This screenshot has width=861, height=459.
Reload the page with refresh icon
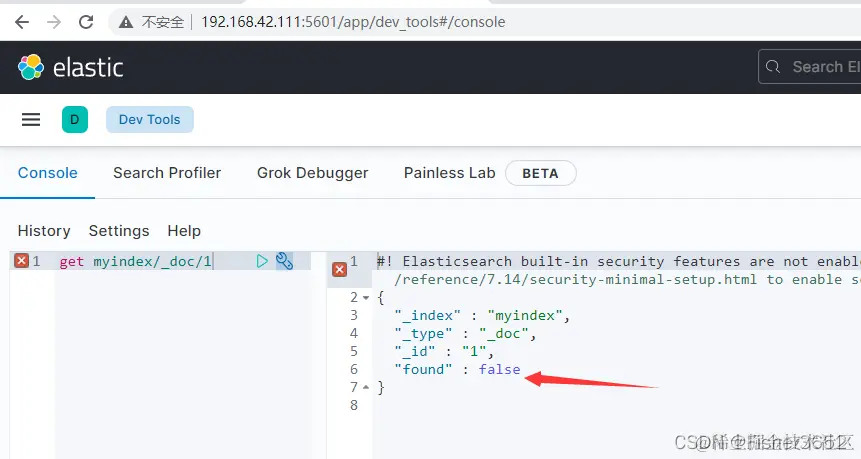click(86, 22)
